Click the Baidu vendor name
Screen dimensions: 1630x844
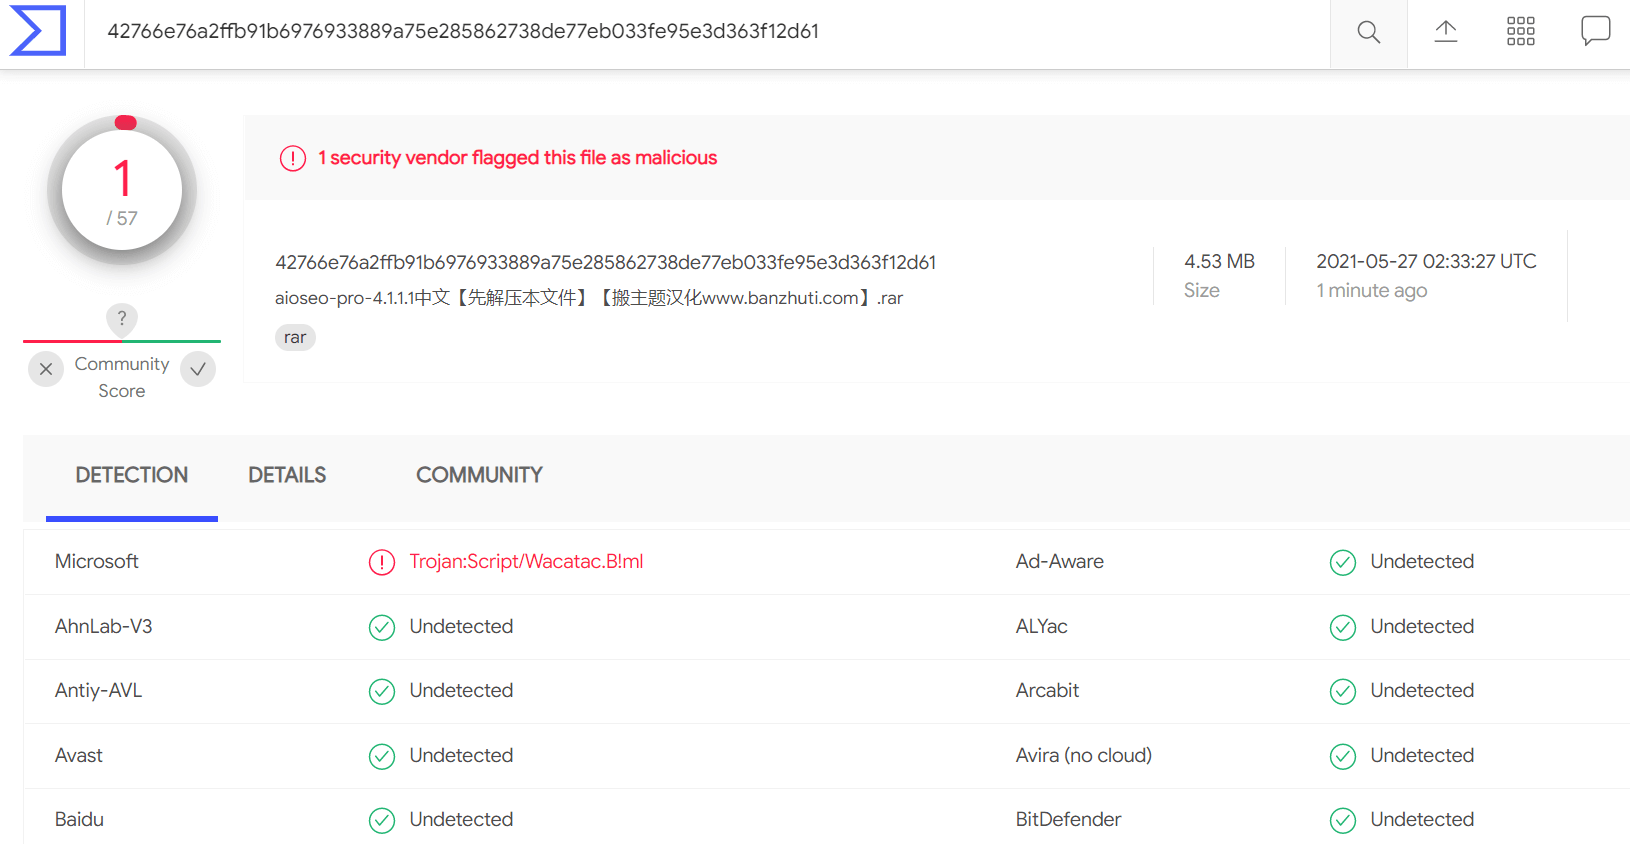coord(80,819)
